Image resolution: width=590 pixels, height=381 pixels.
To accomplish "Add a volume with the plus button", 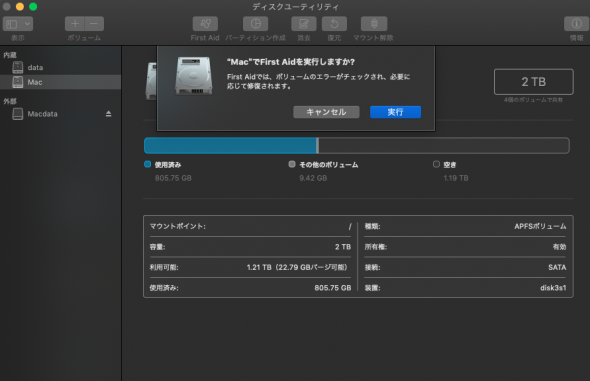I will [75, 24].
